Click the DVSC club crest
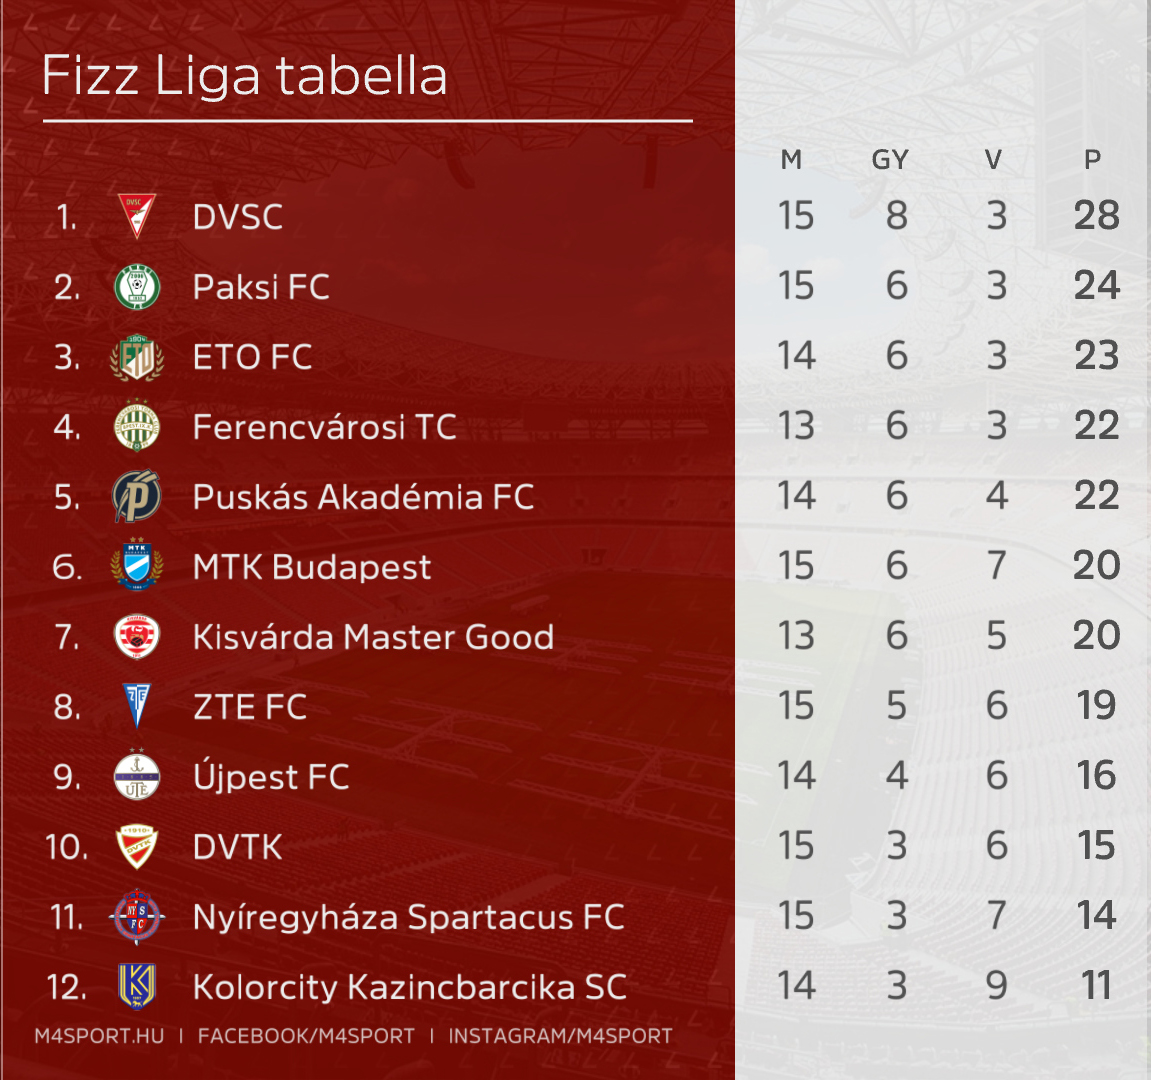This screenshot has height=1080, width=1151. 137,216
